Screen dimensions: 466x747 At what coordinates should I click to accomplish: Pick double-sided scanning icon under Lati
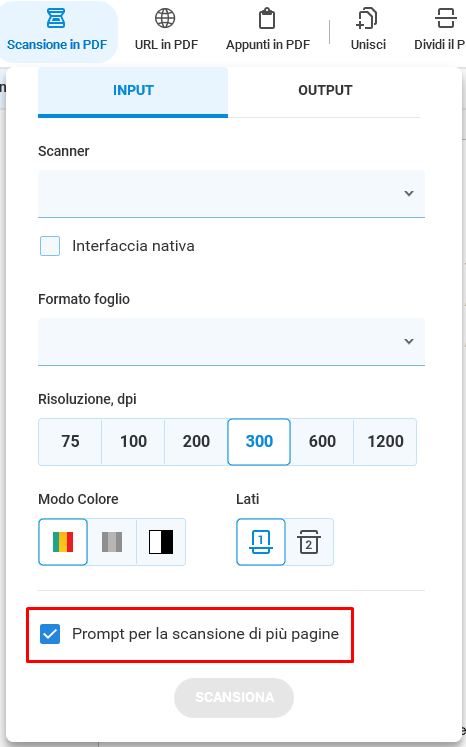[x=309, y=542]
